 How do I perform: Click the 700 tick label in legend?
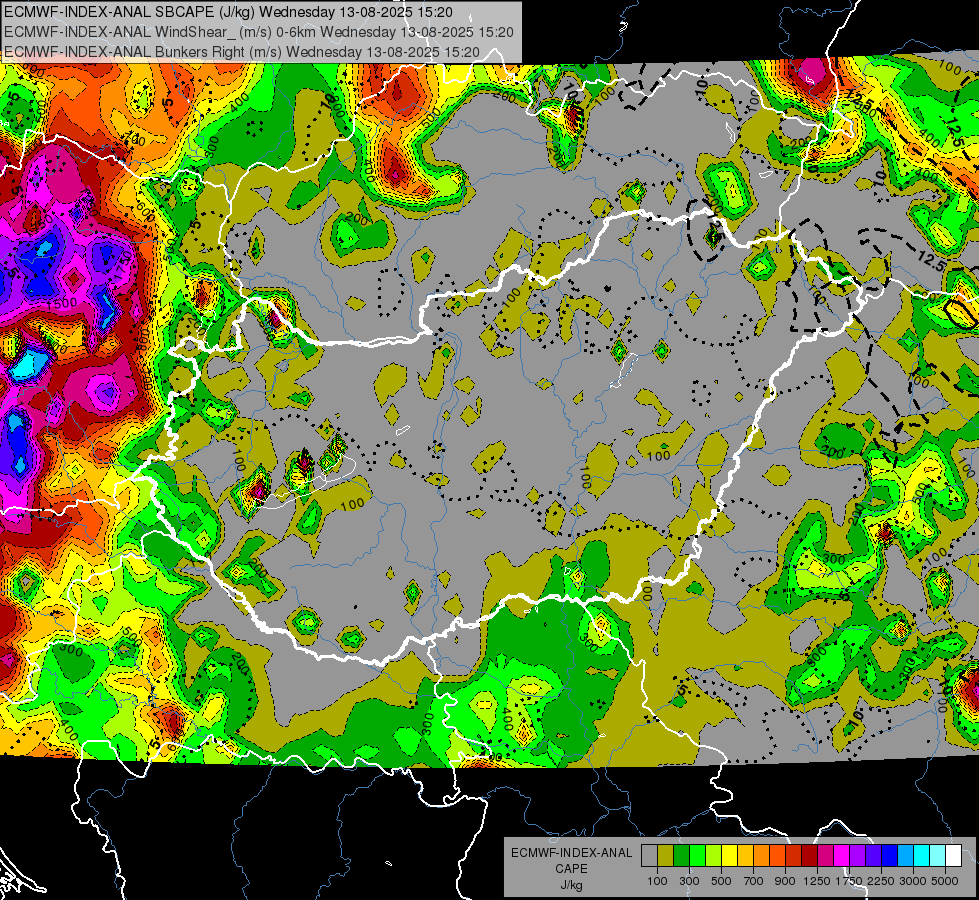pyautogui.click(x=754, y=881)
